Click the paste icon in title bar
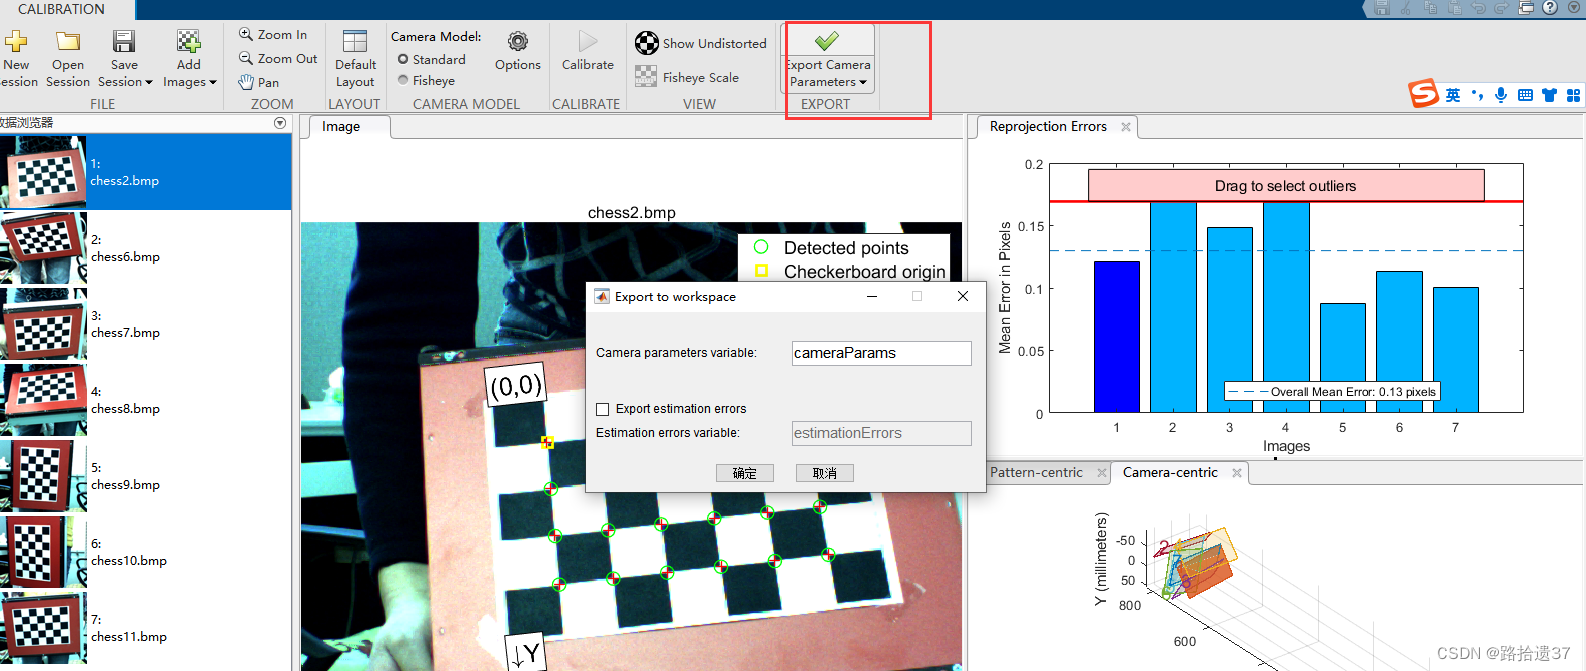Viewport: 1586px width, 671px height. tap(1454, 8)
